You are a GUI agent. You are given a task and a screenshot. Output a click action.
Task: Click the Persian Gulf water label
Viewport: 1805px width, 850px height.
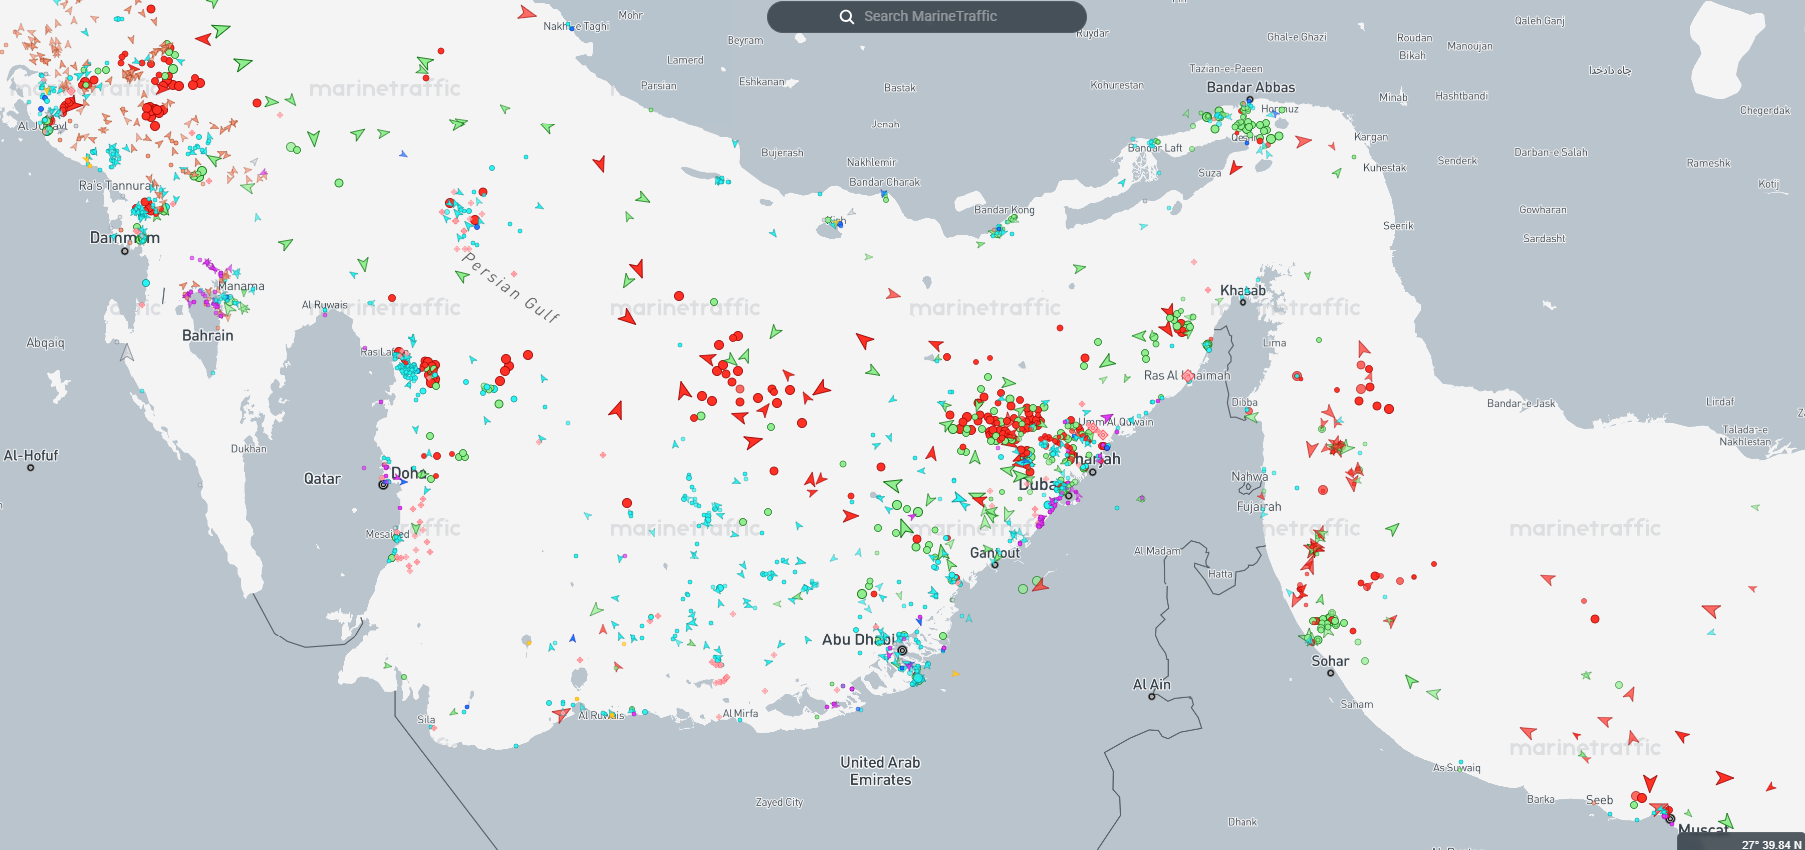coord(511,287)
